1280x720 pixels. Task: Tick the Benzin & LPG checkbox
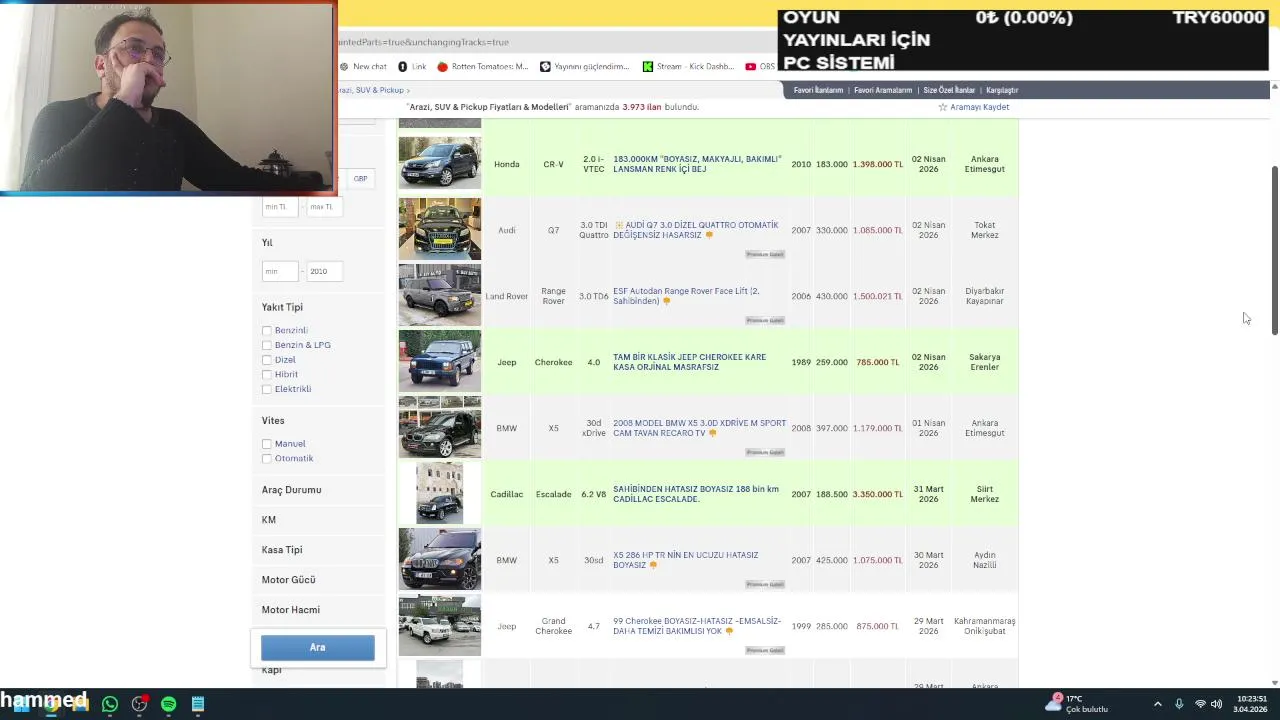point(267,345)
